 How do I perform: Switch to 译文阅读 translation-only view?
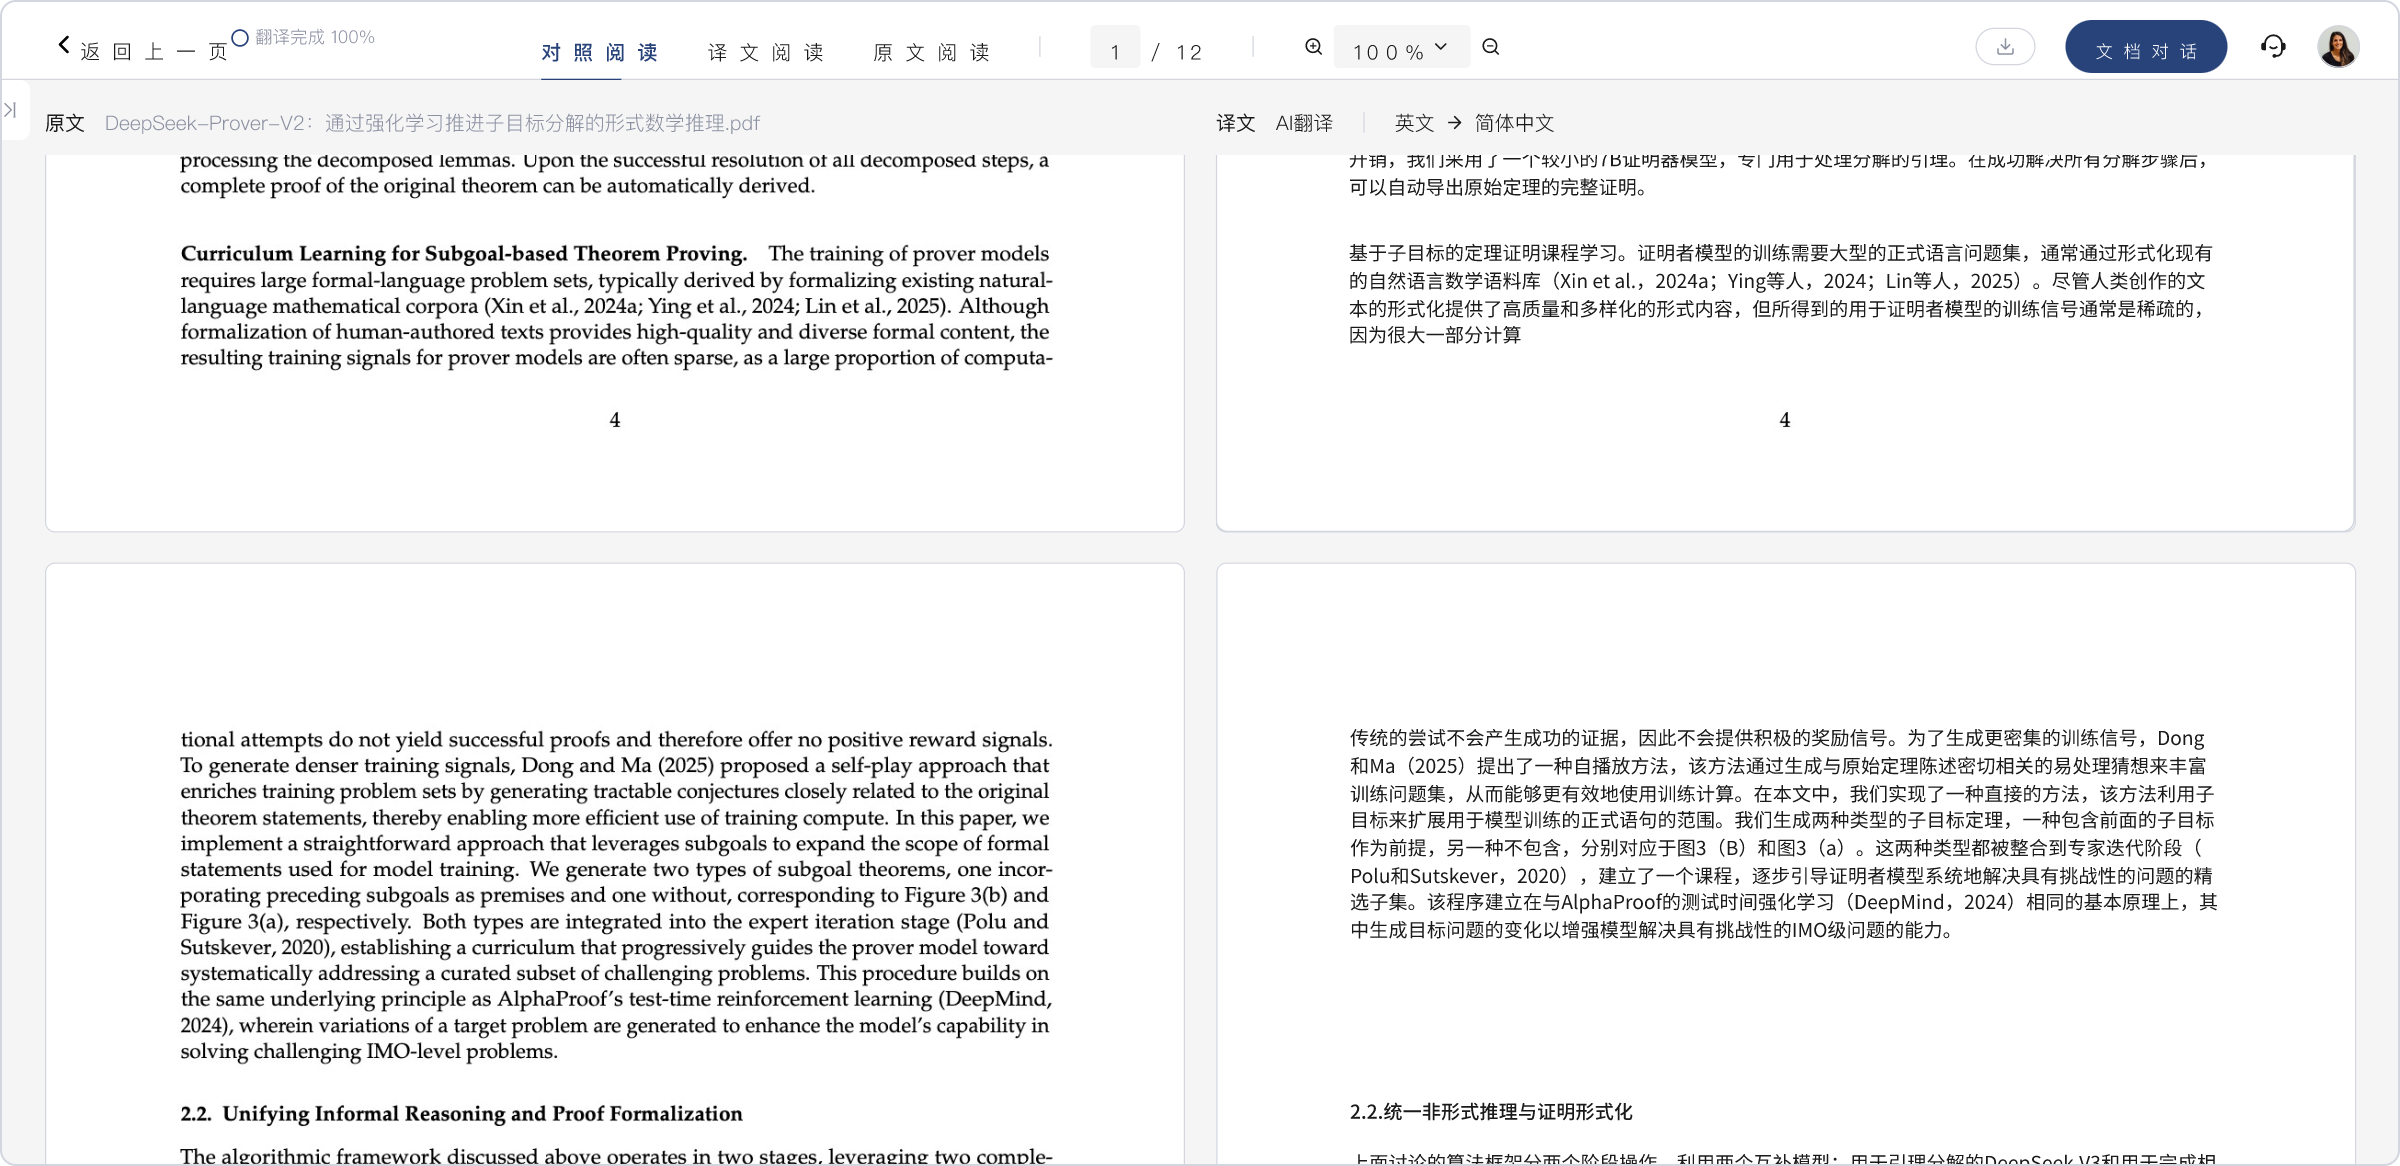[765, 52]
